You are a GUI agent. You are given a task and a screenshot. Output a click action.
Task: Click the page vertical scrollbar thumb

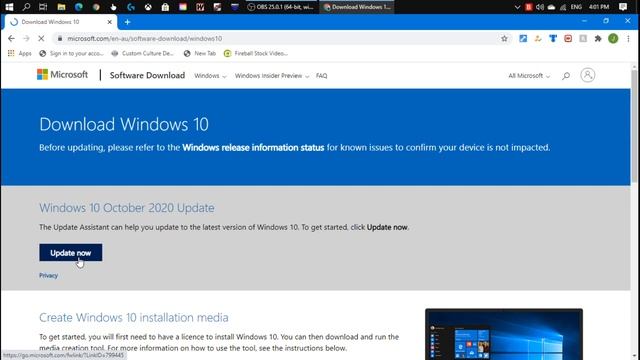click(x=634, y=127)
